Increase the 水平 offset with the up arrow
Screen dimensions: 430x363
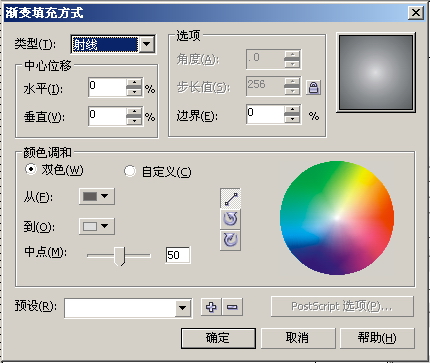(x=134, y=83)
